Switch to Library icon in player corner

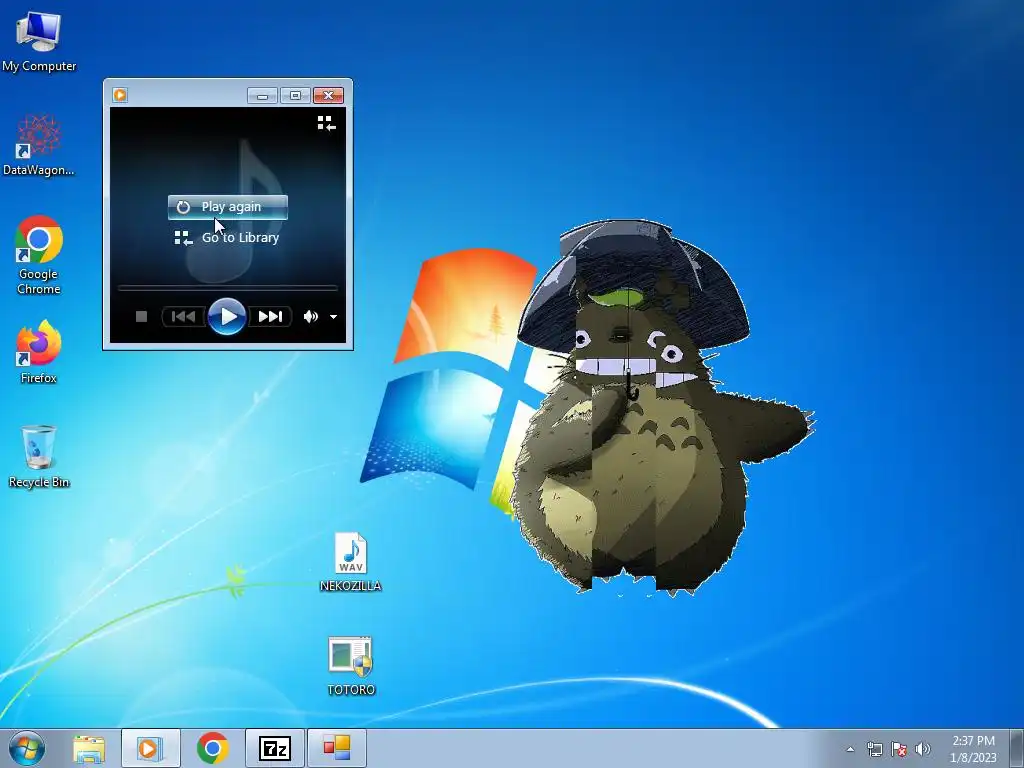coord(327,123)
